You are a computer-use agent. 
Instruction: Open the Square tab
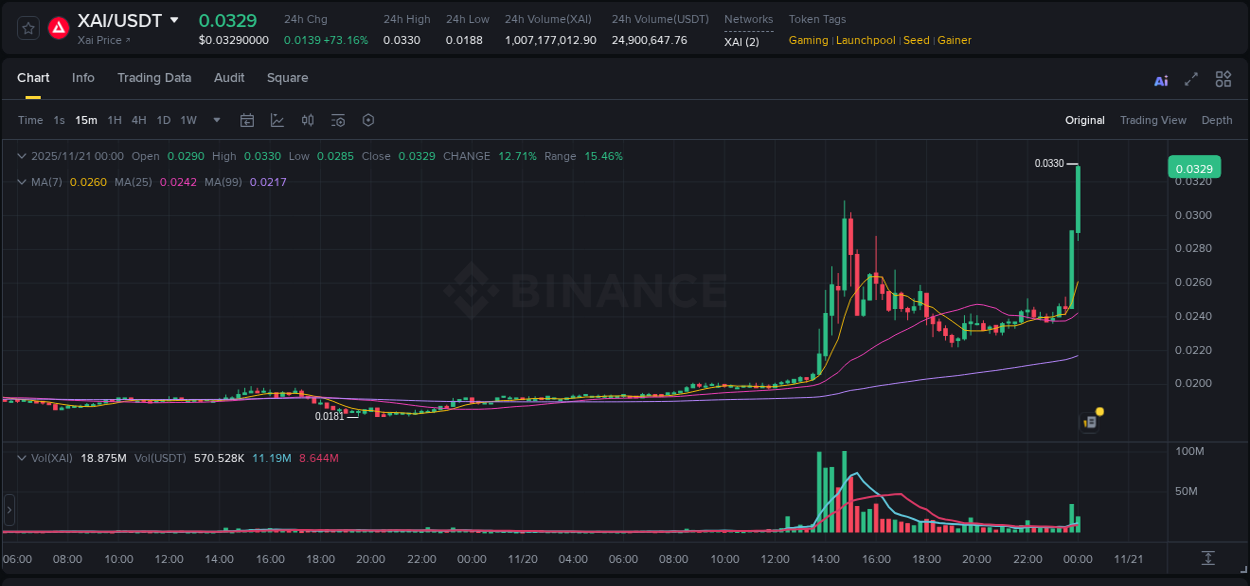click(287, 78)
